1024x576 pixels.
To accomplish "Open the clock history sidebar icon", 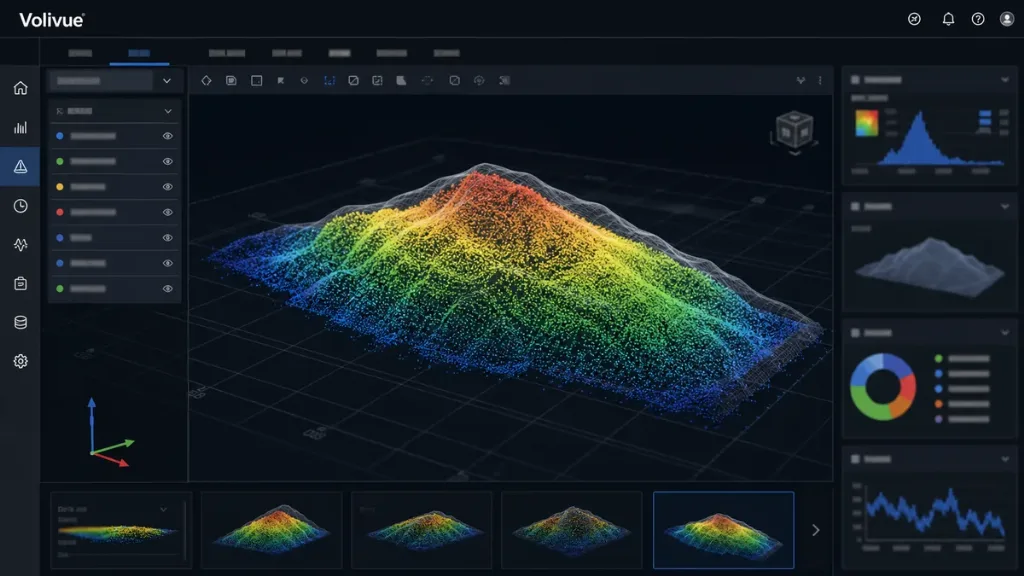I will click(x=20, y=206).
